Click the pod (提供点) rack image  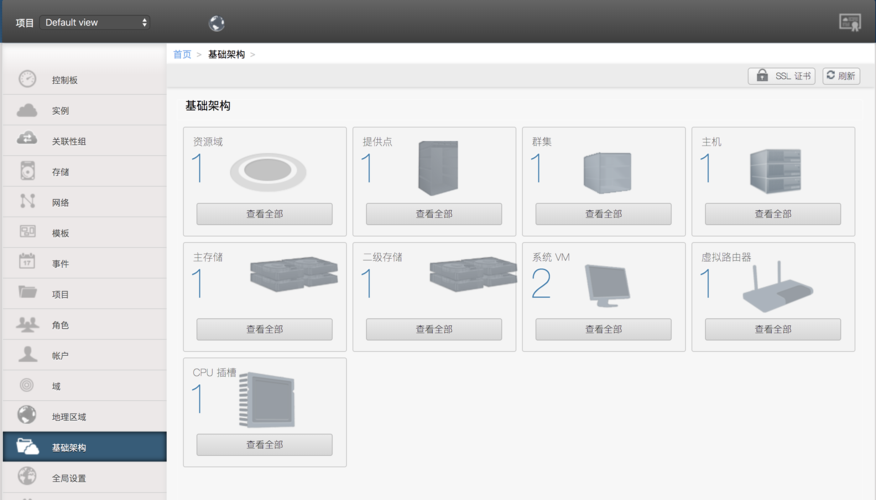click(x=438, y=168)
